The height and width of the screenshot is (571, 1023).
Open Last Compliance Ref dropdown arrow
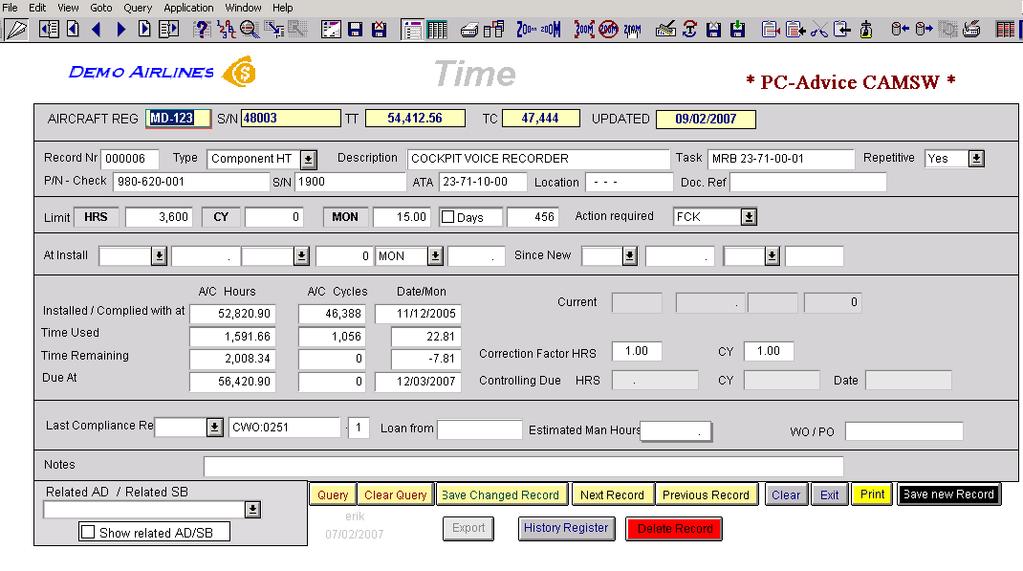coord(215,427)
